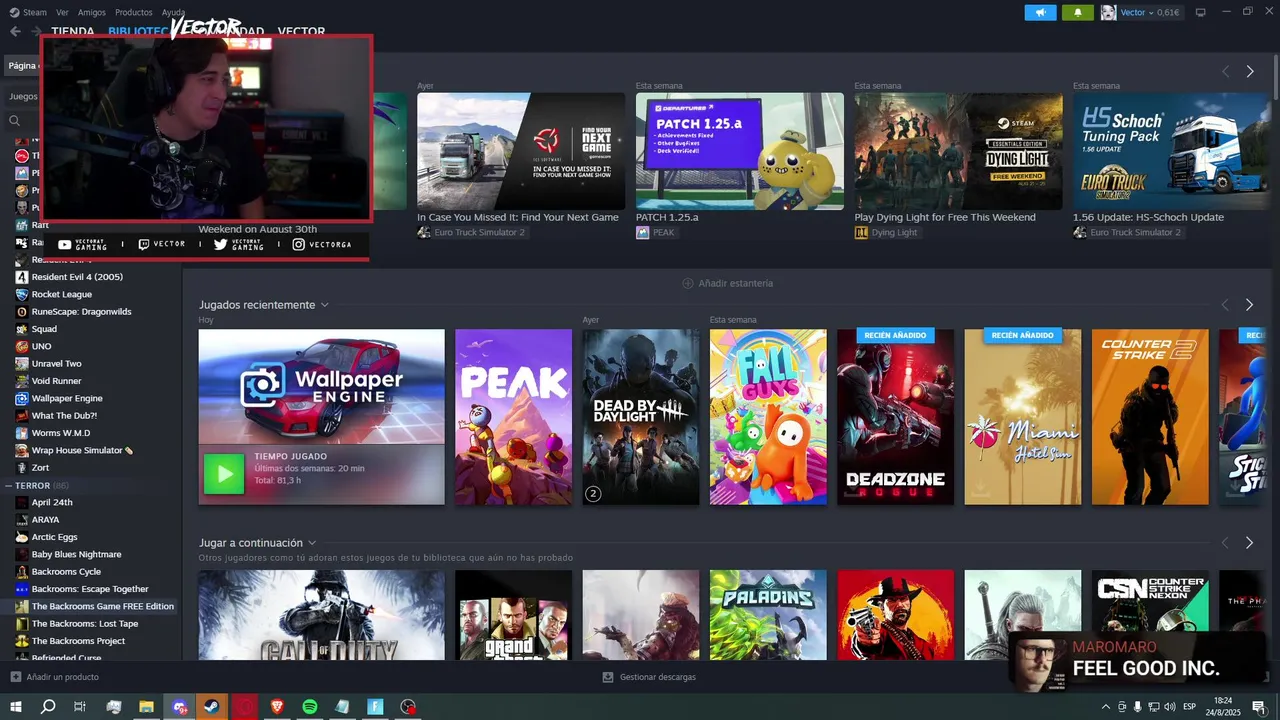Open Windows Start menu

click(x=16, y=707)
